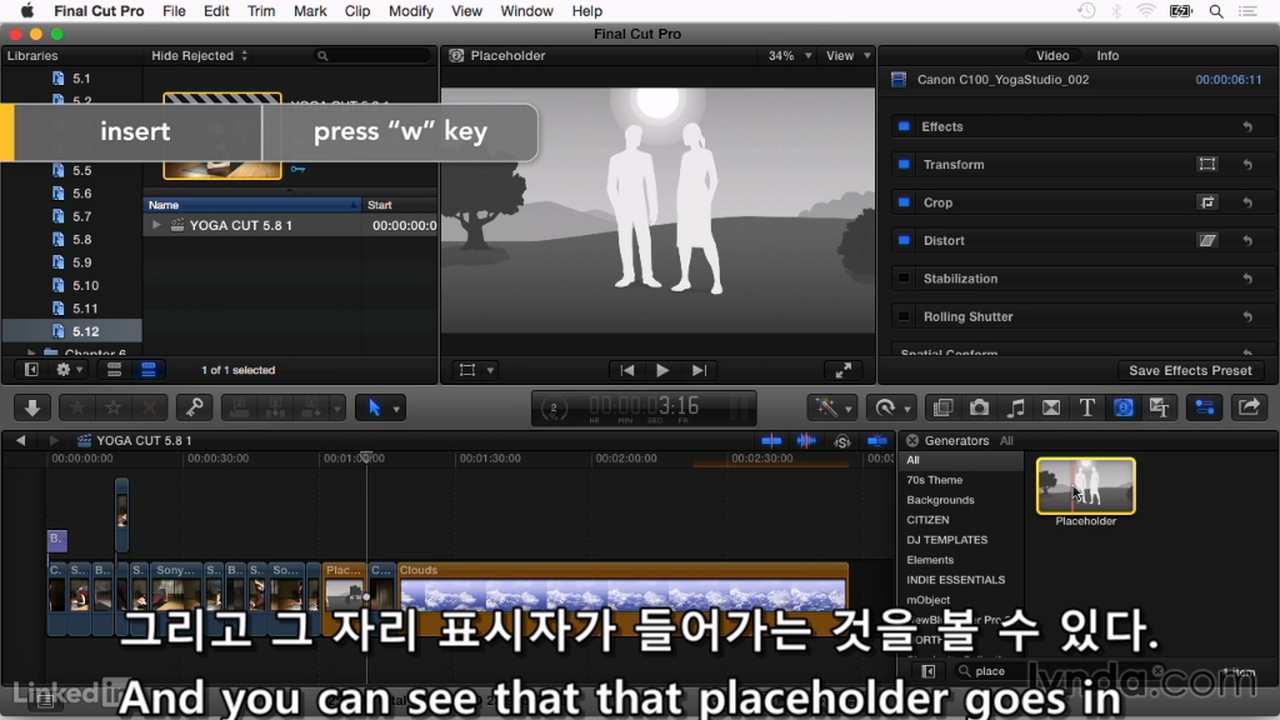1280x720 pixels.
Task: Enable the Stabilization checkbox
Action: click(x=904, y=278)
